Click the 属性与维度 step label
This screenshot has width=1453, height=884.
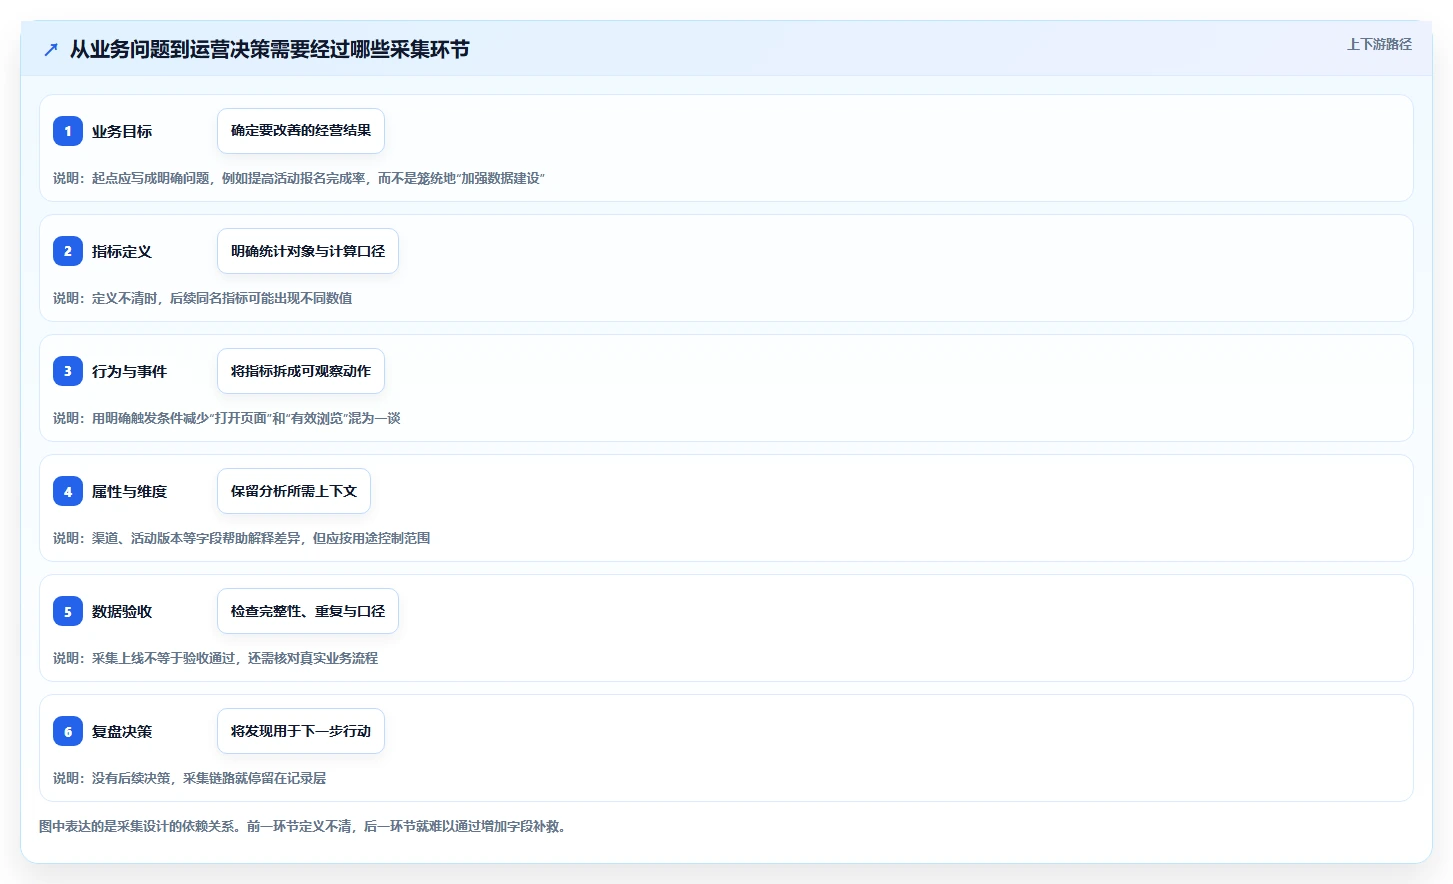130,491
